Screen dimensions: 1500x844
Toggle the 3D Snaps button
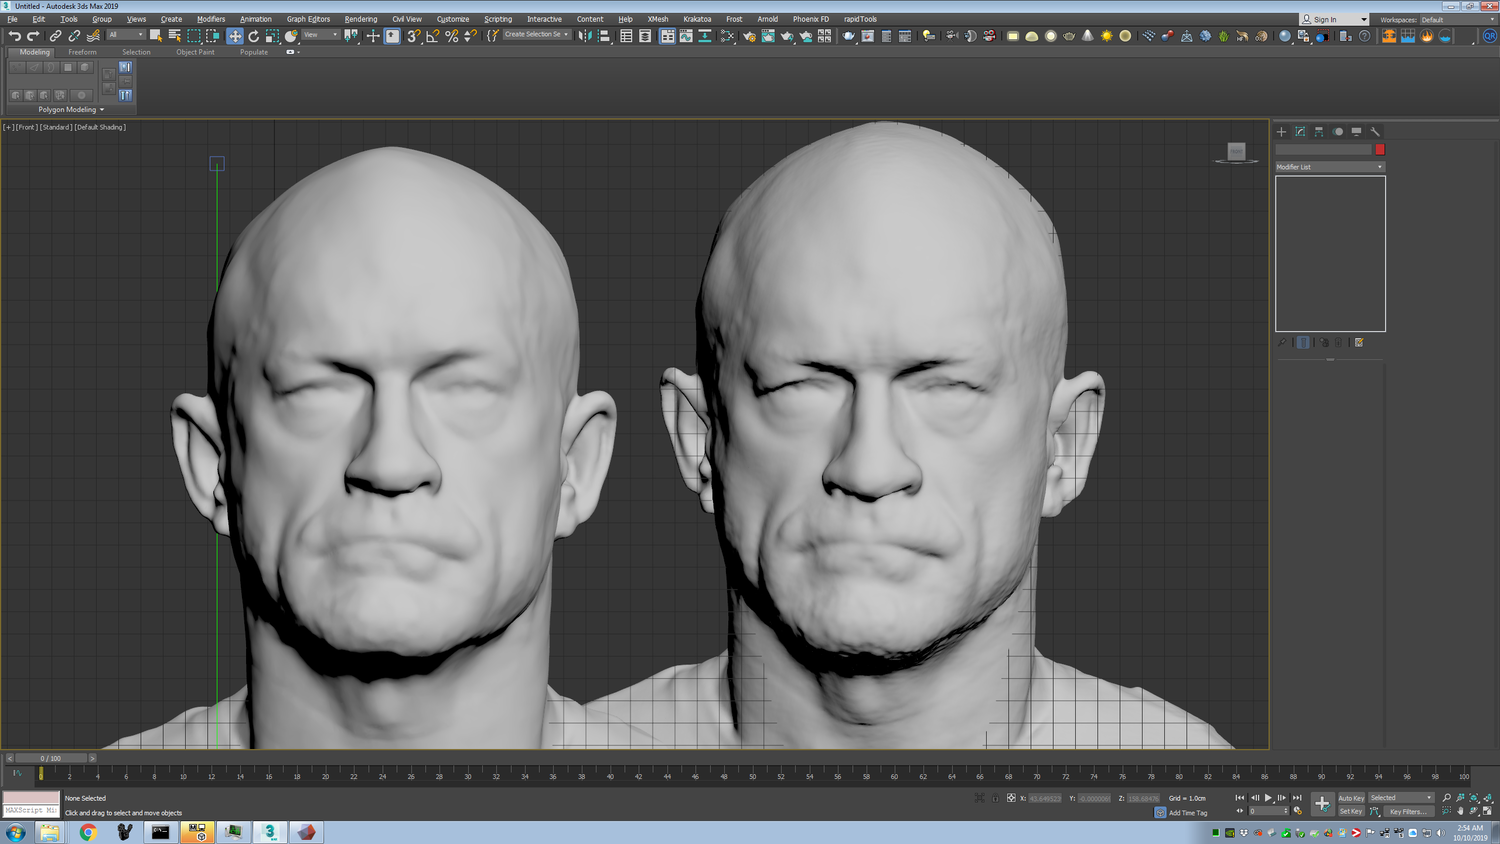coord(413,36)
